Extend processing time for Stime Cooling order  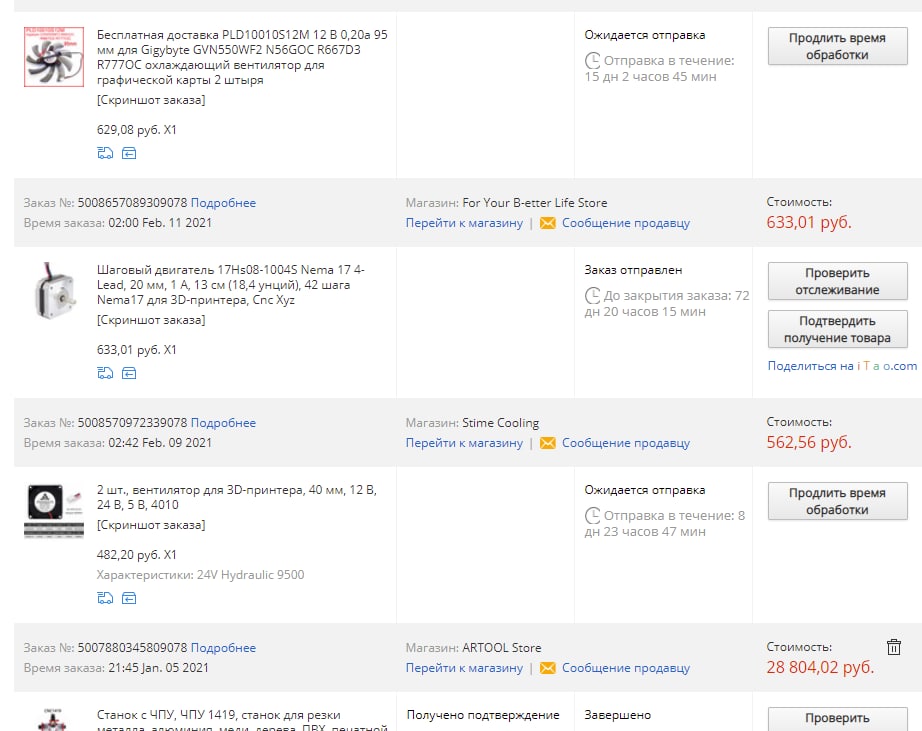point(837,501)
